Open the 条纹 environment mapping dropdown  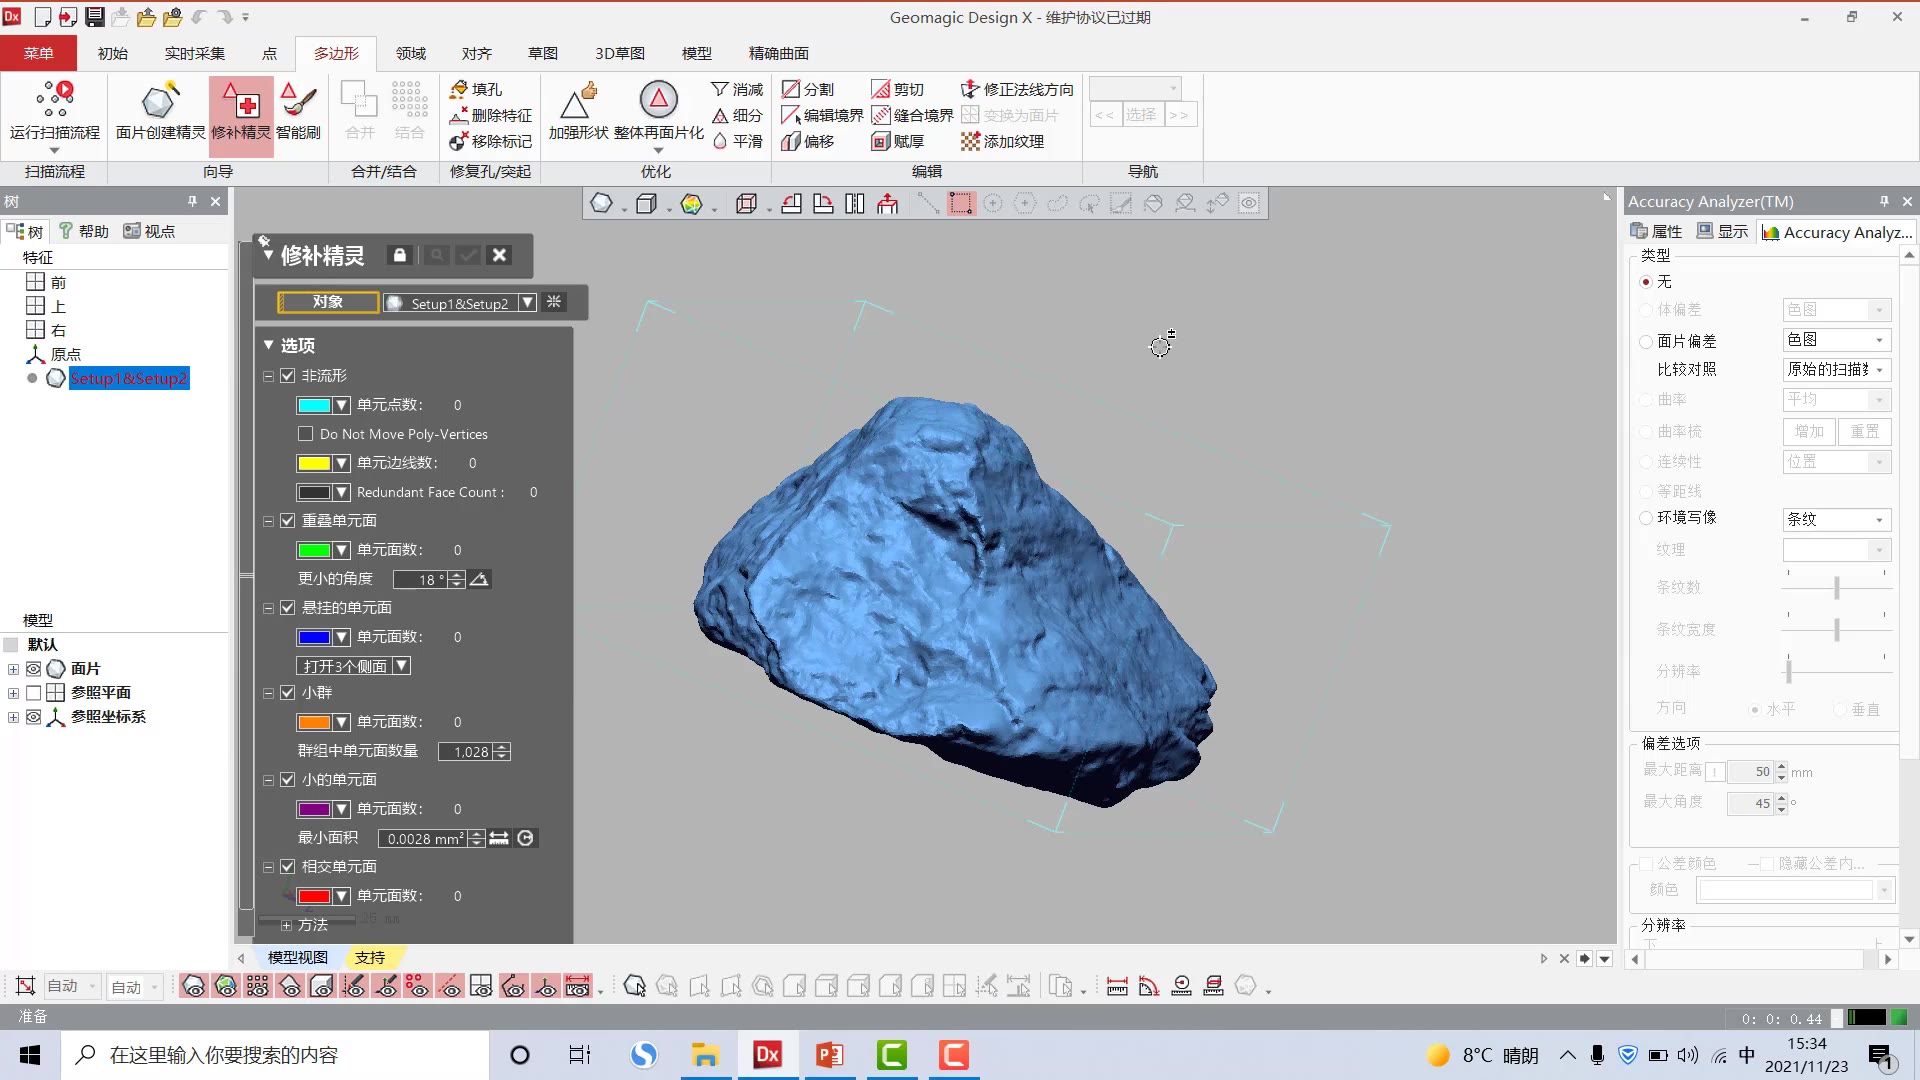pyautogui.click(x=1836, y=519)
